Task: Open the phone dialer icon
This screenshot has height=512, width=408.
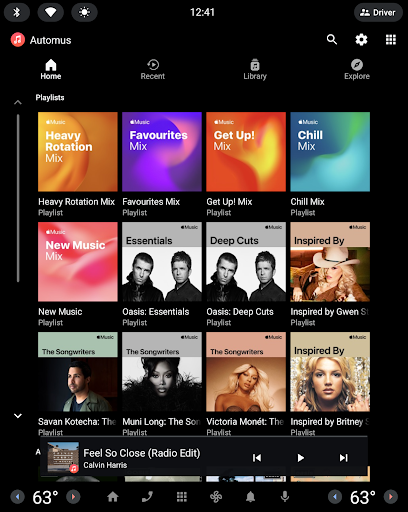Action: 147,497
